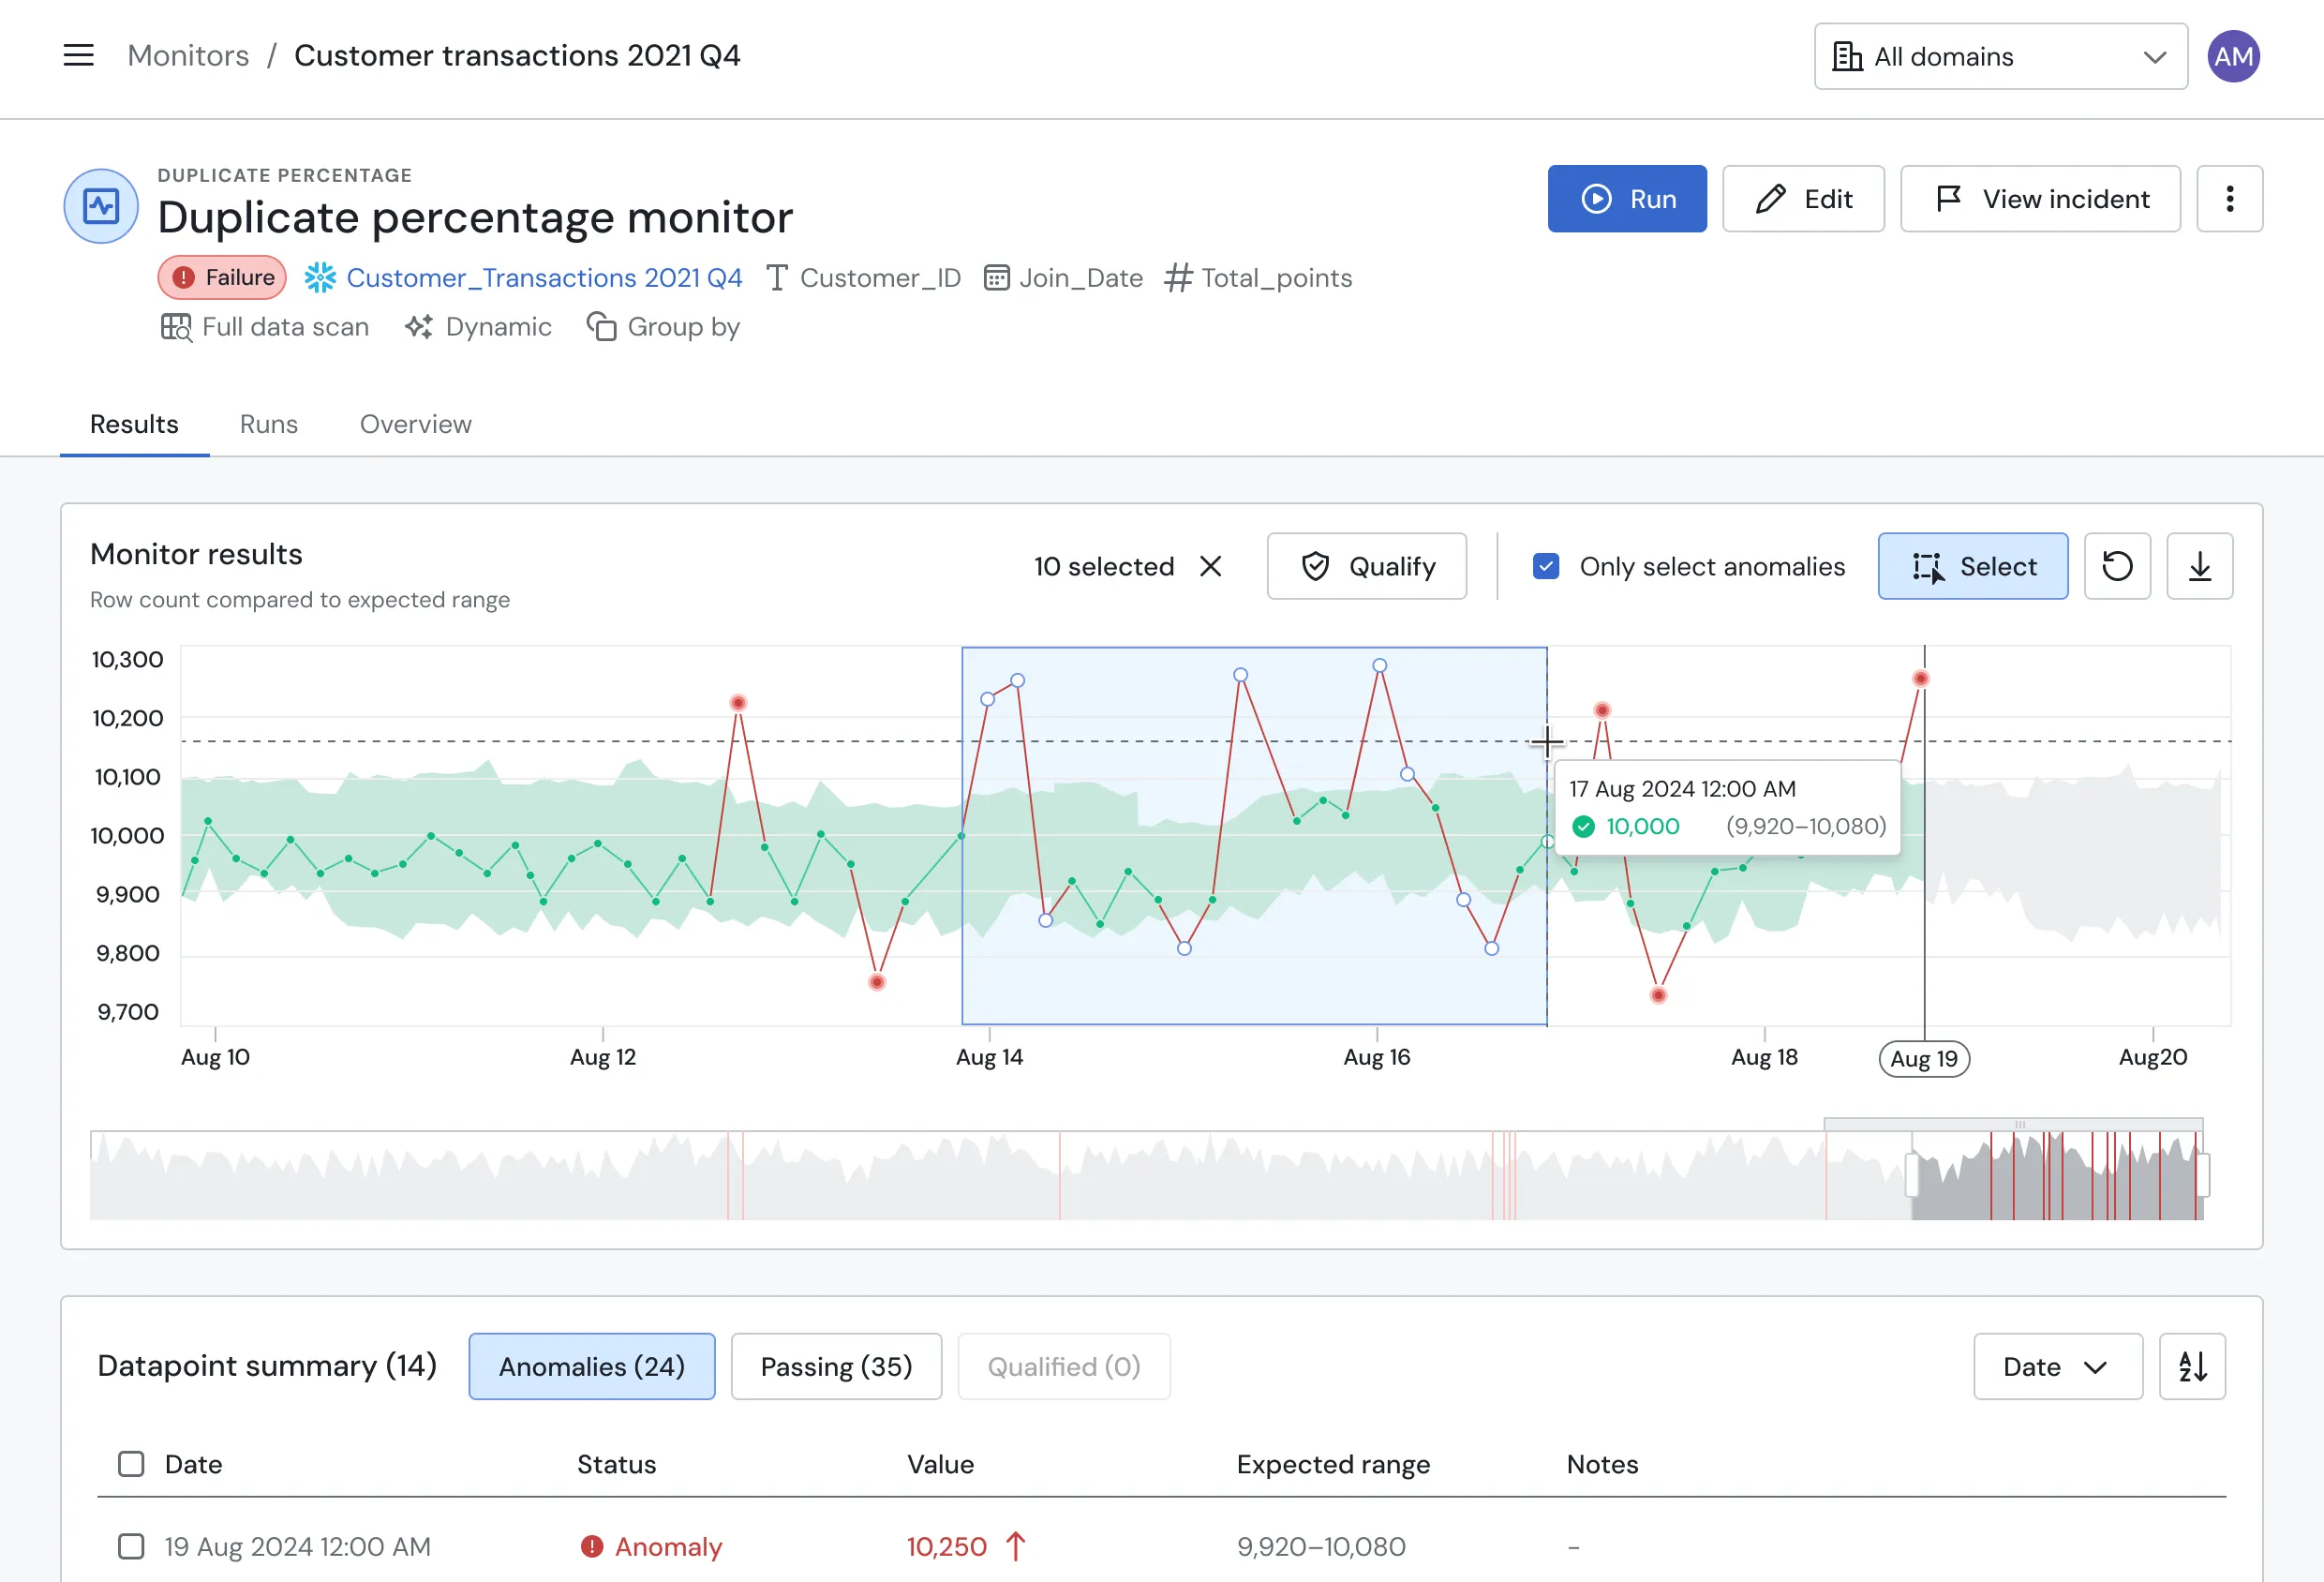The image size is (2324, 1582).
Task: Click the Group by icon
Action: click(601, 327)
